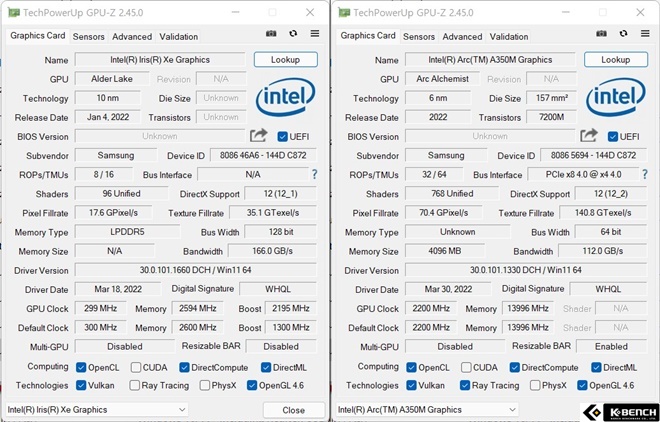Click Name field Intel(R) Iris(R) Xe Graphics
The width and height of the screenshot is (660, 422).
pos(160,60)
